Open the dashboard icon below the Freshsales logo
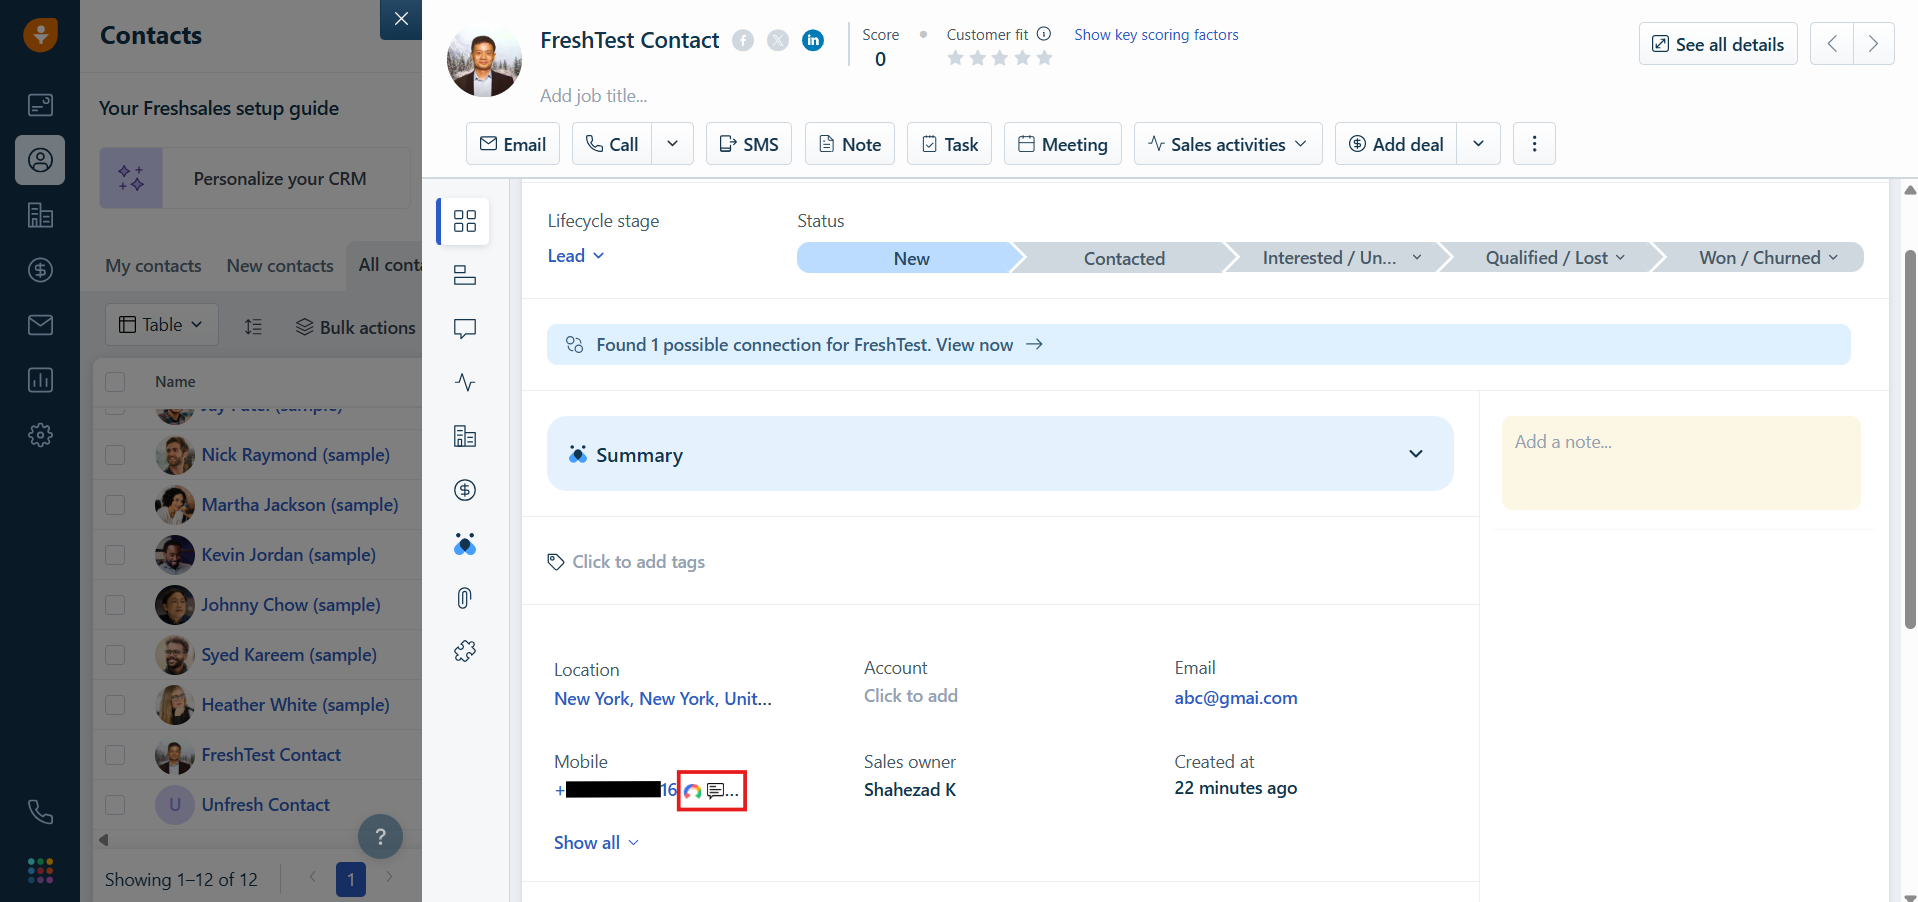 40,105
